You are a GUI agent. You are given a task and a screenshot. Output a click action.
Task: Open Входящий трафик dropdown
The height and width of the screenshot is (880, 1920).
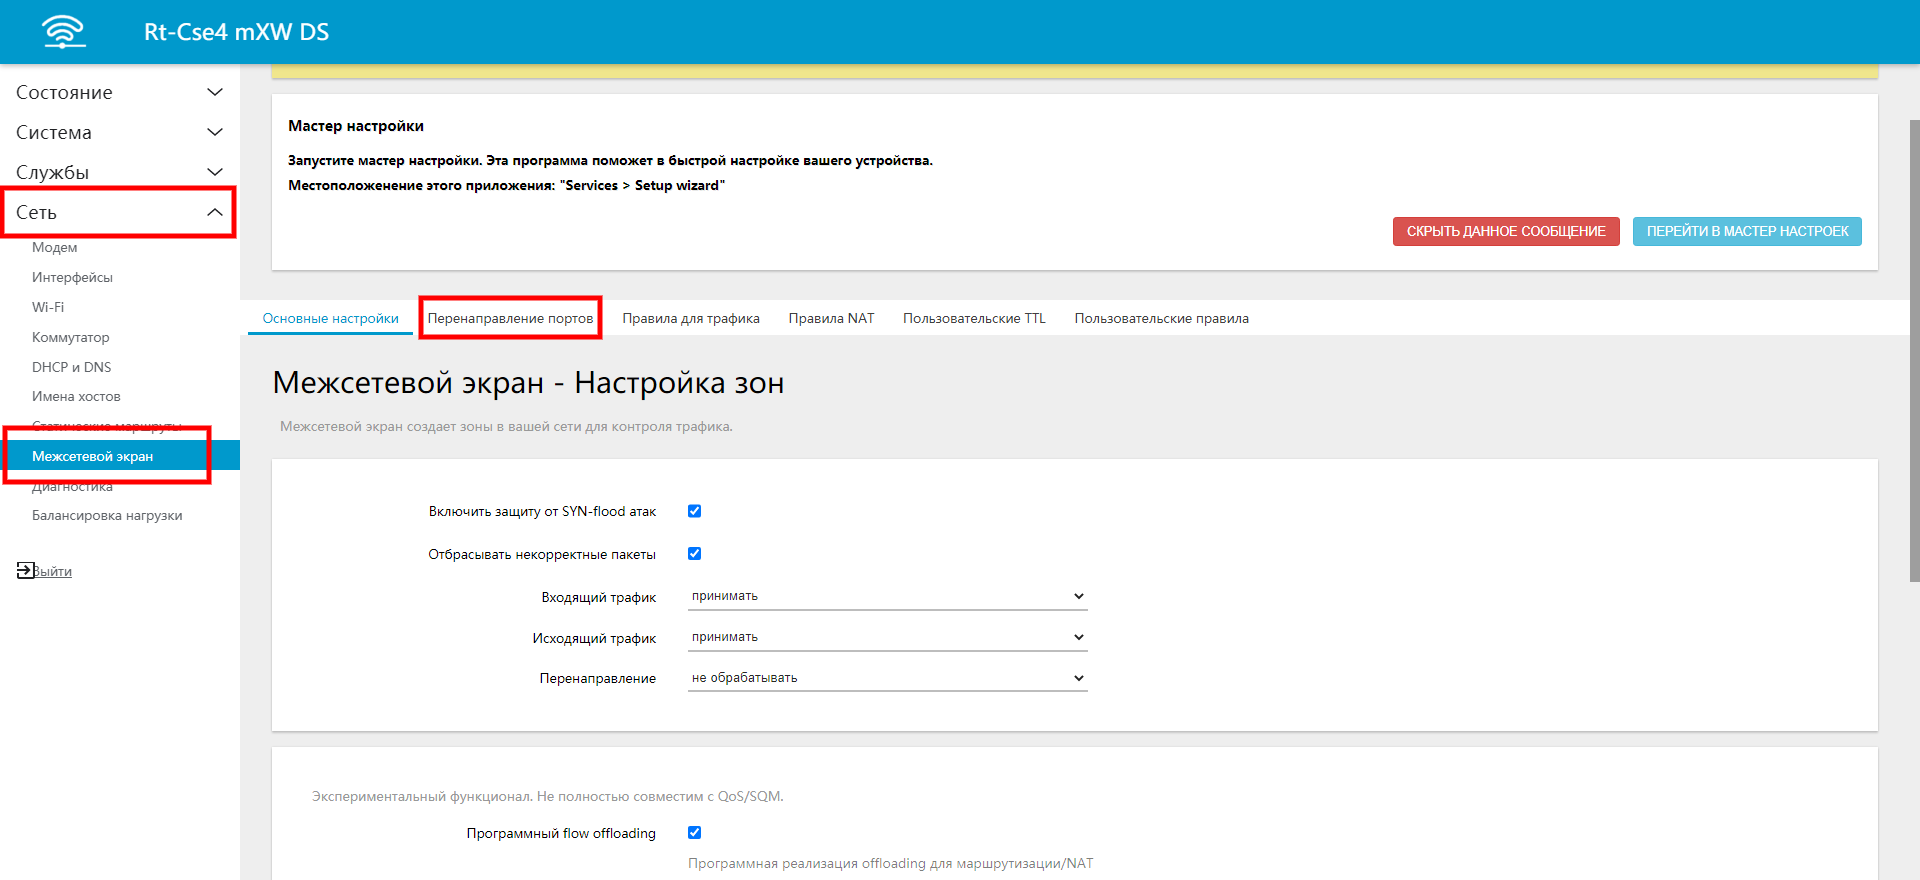tap(888, 596)
